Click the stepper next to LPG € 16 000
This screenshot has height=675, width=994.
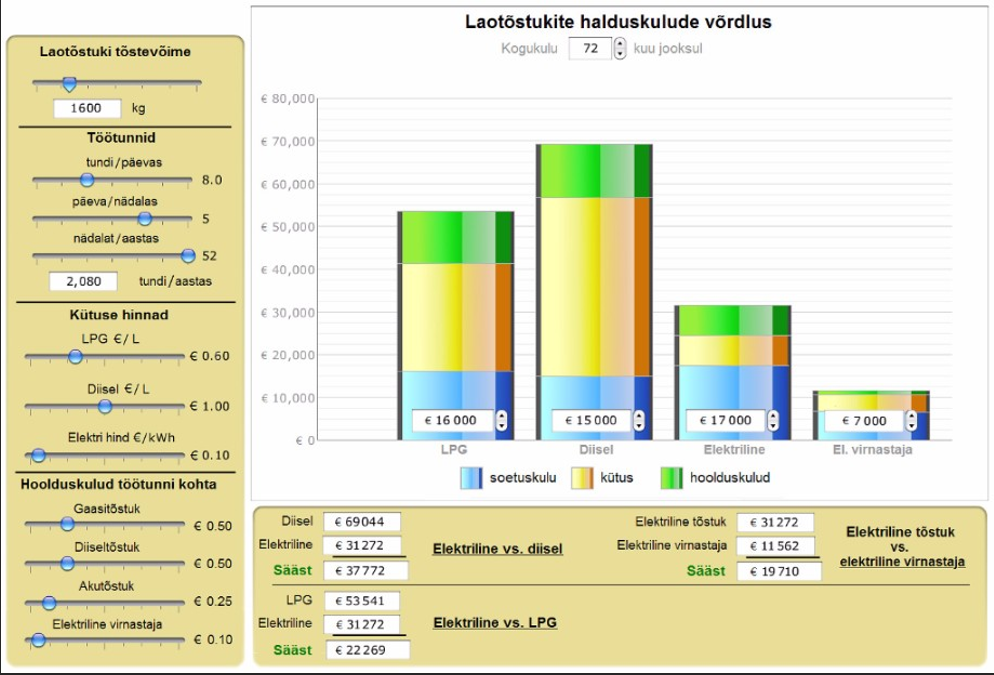tap(502, 421)
